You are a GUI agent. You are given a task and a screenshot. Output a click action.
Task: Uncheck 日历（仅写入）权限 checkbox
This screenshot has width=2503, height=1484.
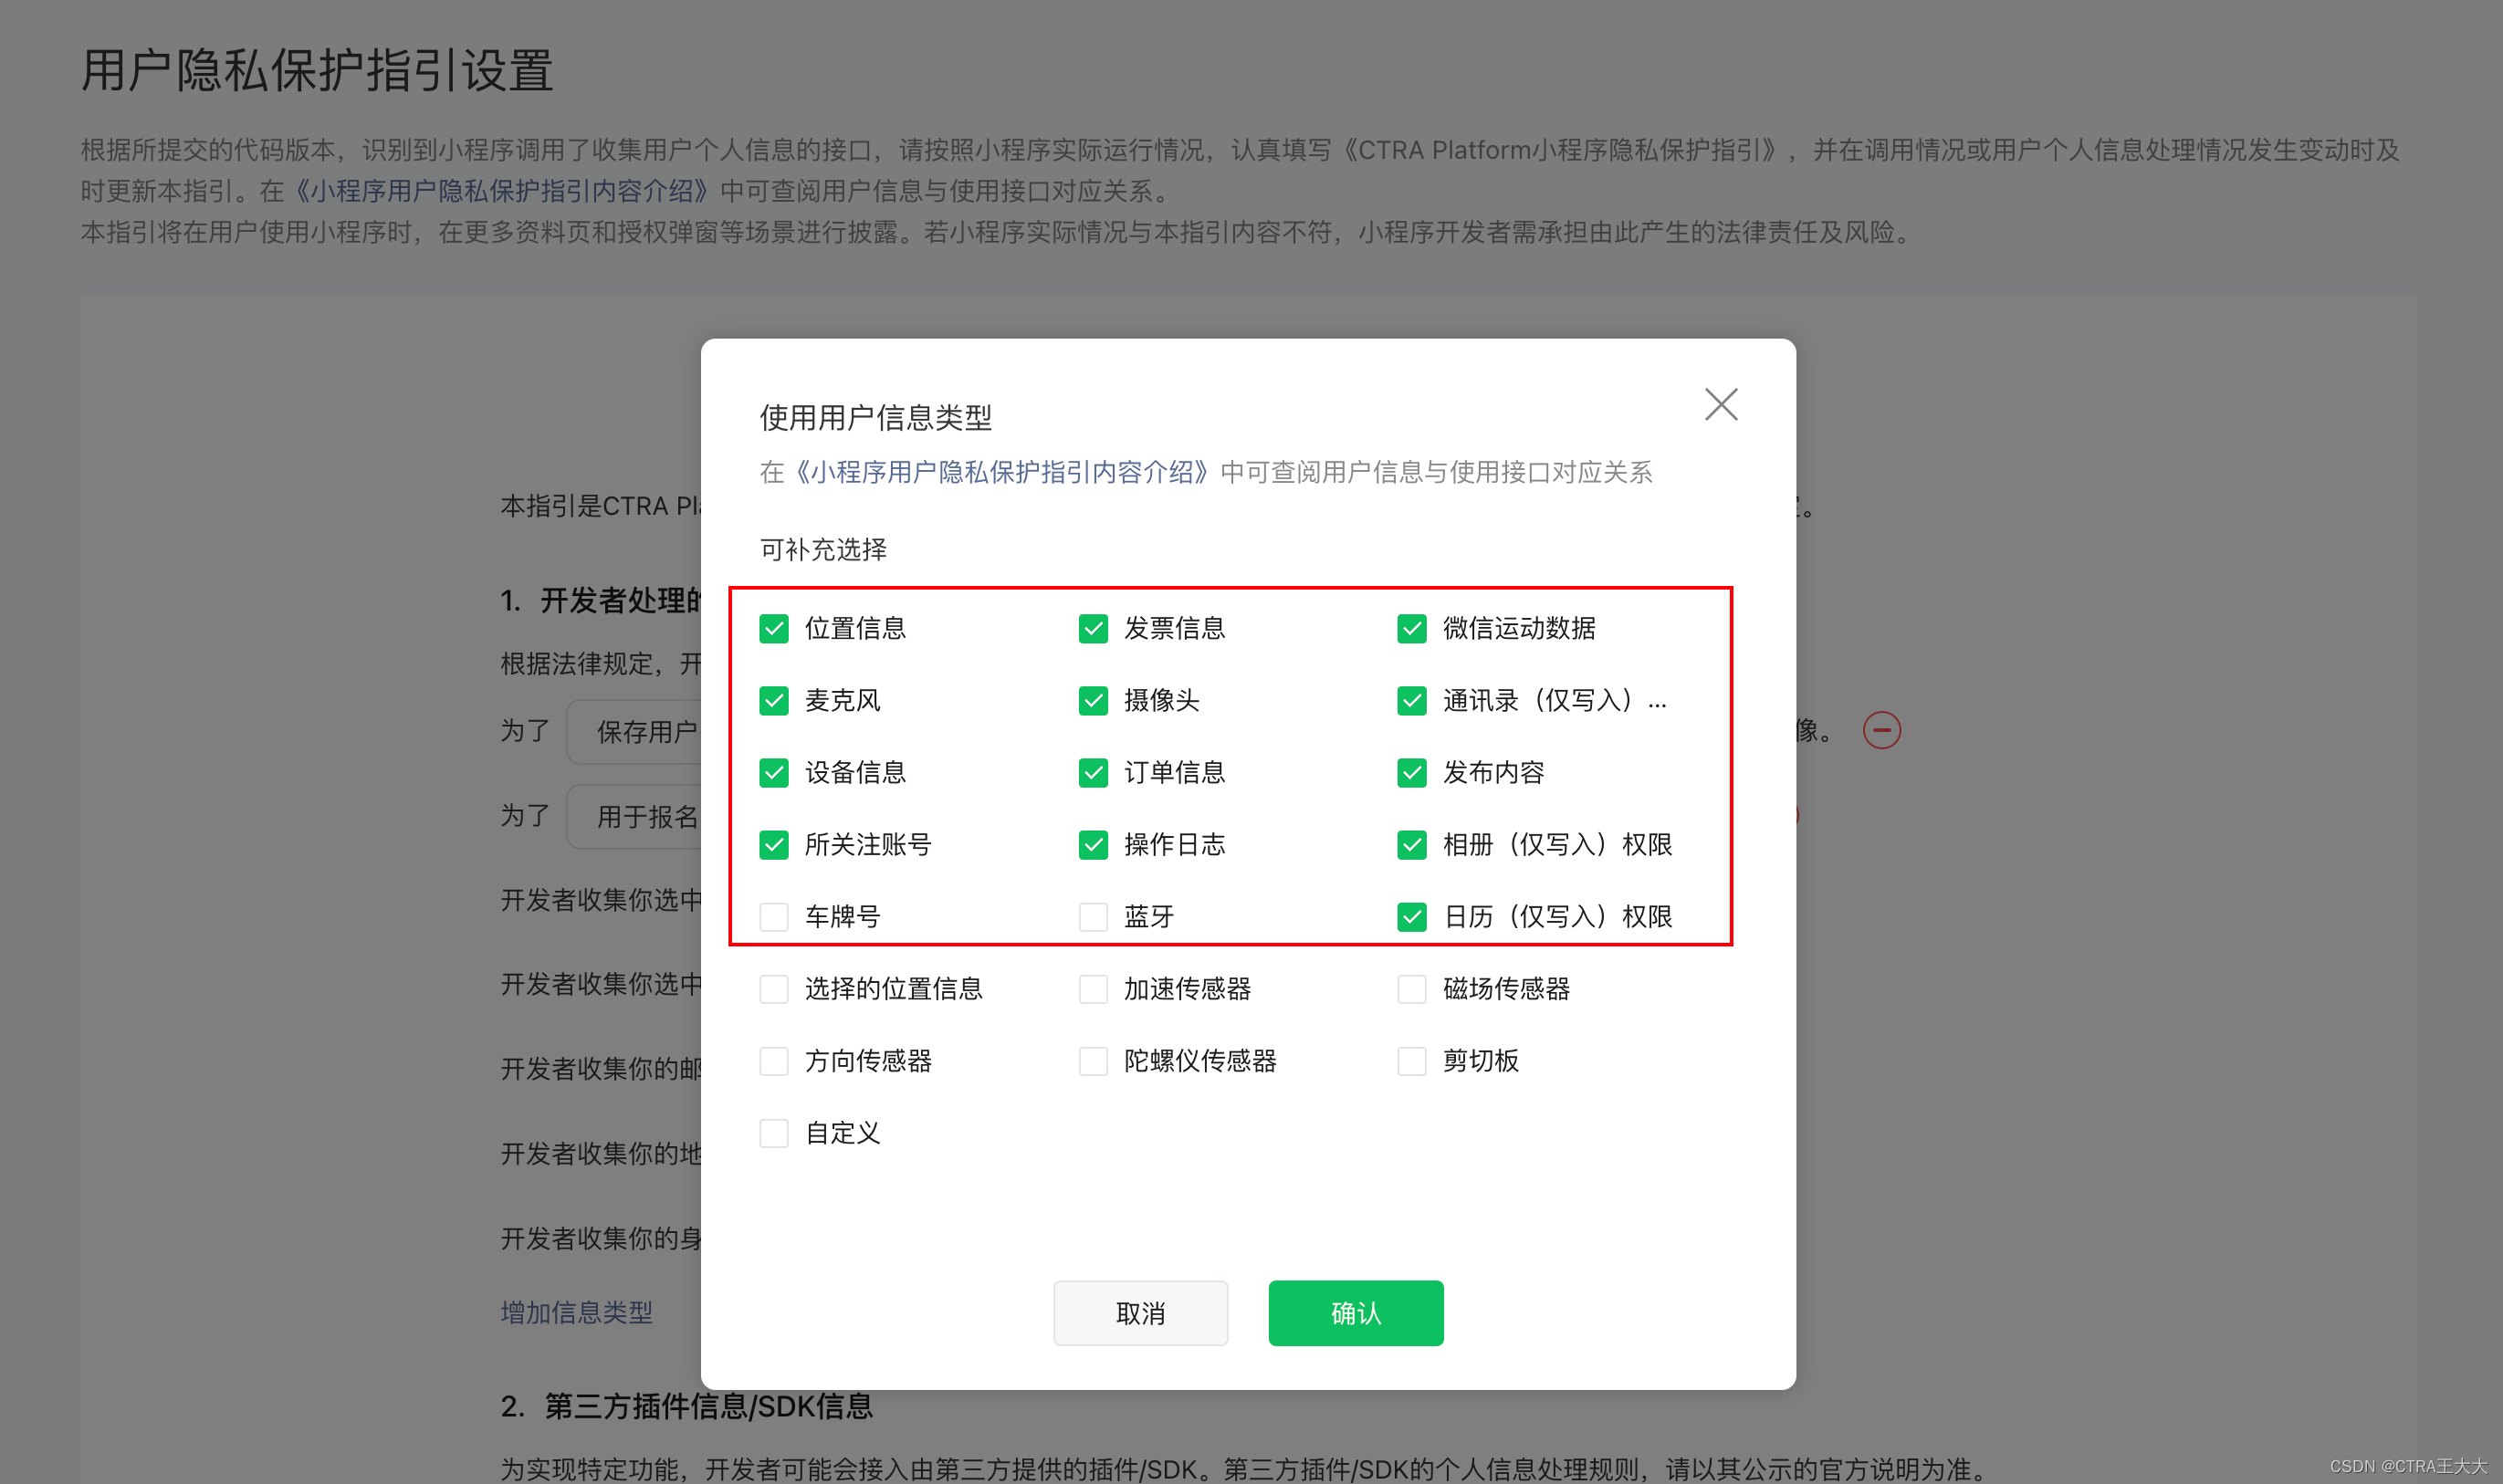click(1412, 917)
